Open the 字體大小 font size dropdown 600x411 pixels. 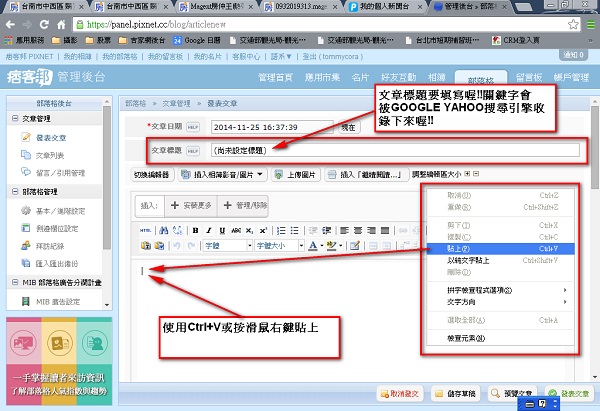click(277, 245)
